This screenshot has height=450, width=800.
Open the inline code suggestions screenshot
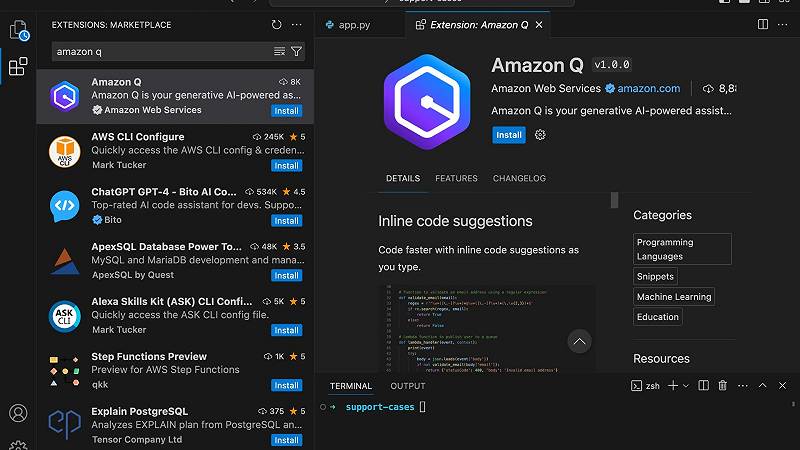click(x=486, y=328)
